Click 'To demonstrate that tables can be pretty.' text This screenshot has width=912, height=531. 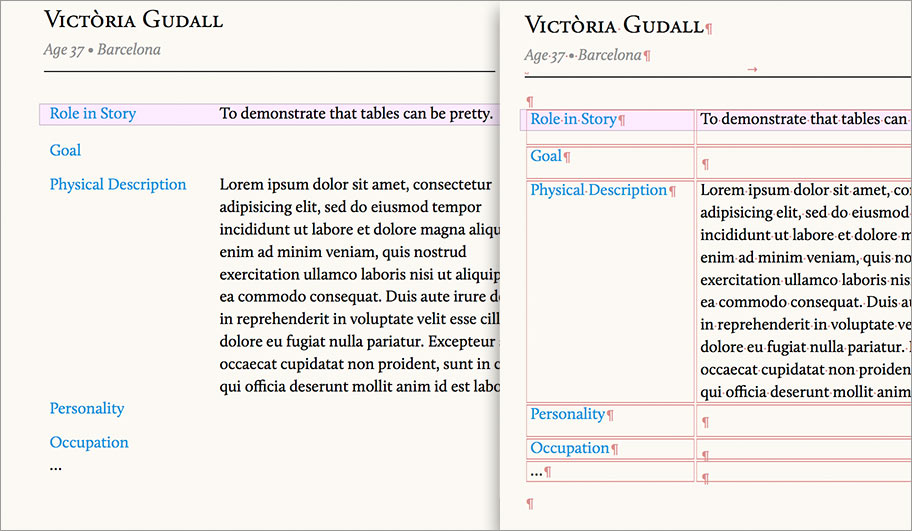coord(356,113)
